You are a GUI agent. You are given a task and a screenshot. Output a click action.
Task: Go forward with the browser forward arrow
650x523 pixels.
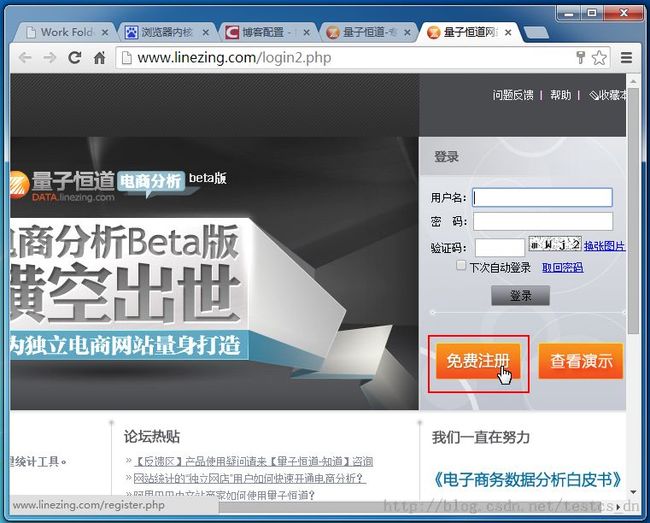[x=50, y=58]
